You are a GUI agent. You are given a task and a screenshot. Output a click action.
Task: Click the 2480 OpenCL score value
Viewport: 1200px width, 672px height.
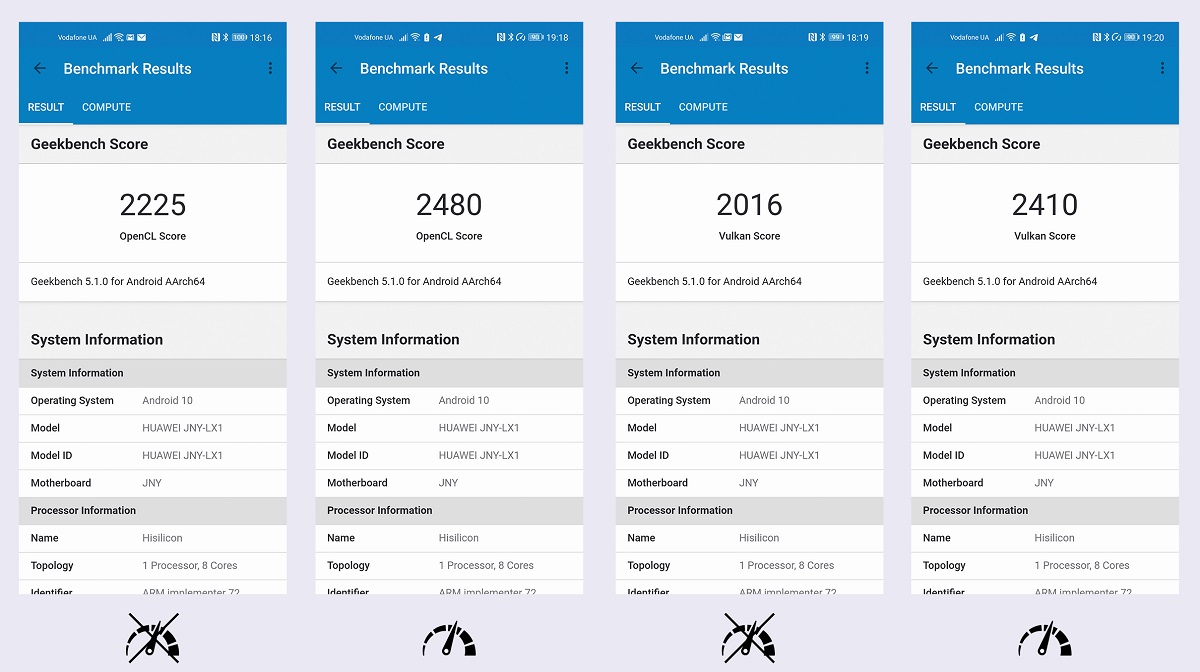tap(449, 205)
